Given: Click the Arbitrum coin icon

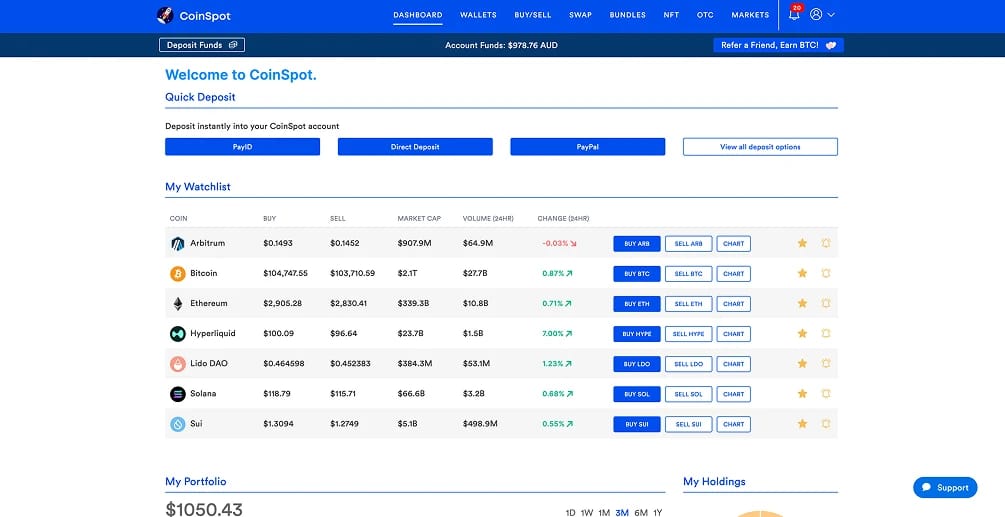Looking at the screenshot, I should pos(178,243).
